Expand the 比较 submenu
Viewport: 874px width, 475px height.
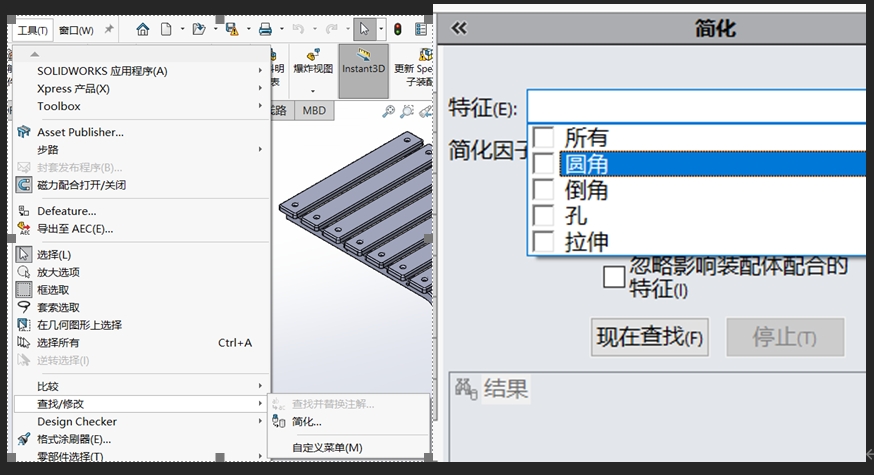pos(260,386)
